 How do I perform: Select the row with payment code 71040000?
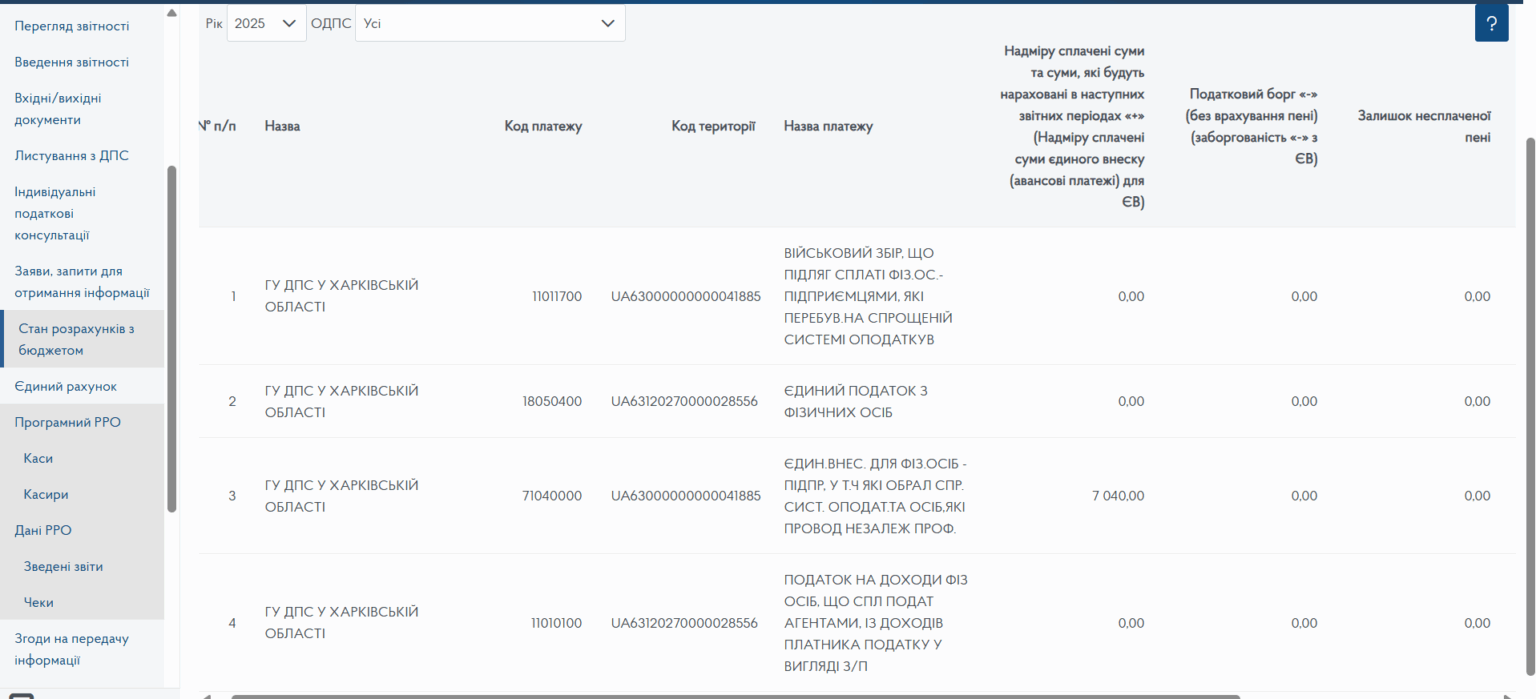pos(551,495)
